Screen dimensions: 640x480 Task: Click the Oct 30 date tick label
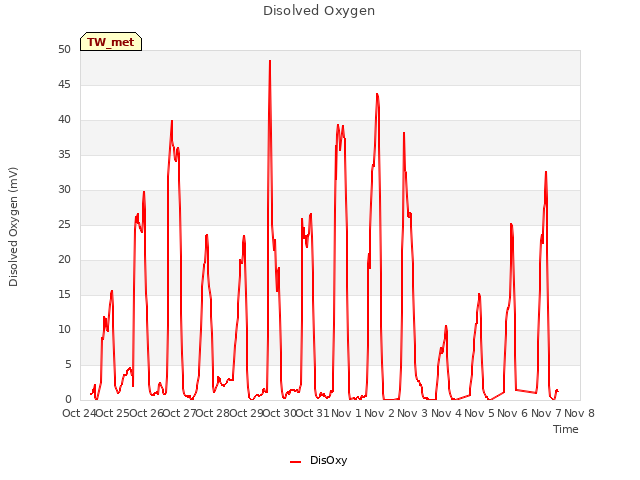[280, 413]
